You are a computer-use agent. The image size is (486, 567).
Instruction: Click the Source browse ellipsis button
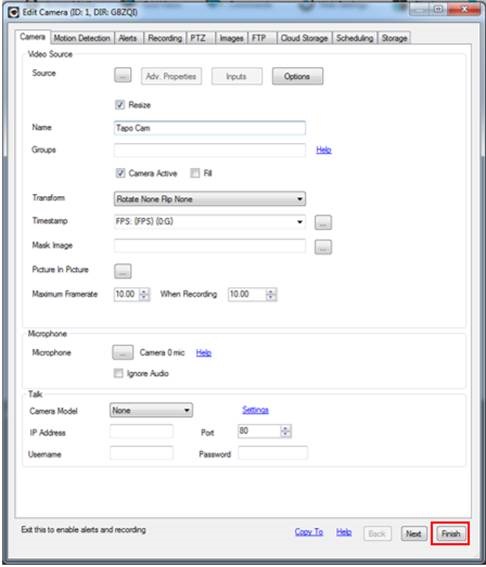123,76
